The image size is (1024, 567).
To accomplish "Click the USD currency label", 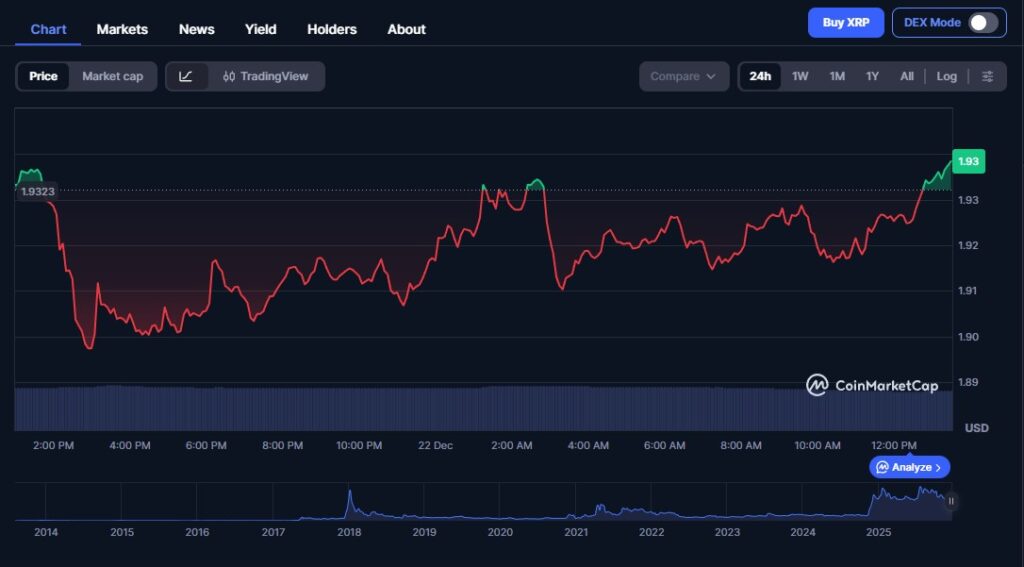I will click(976, 429).
